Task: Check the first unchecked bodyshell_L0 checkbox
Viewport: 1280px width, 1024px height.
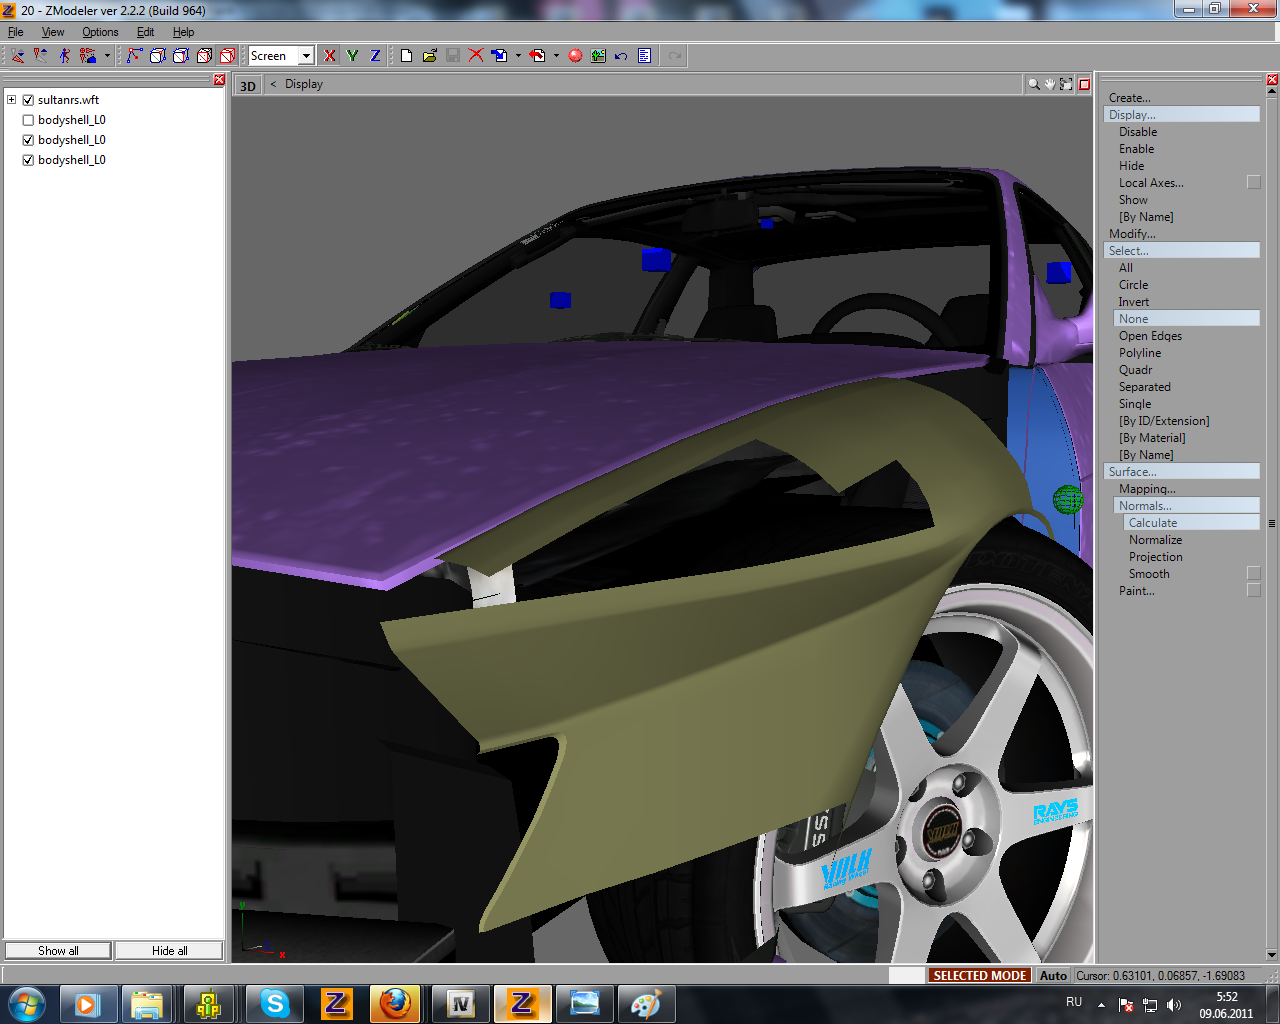Action: click(28, 120)
